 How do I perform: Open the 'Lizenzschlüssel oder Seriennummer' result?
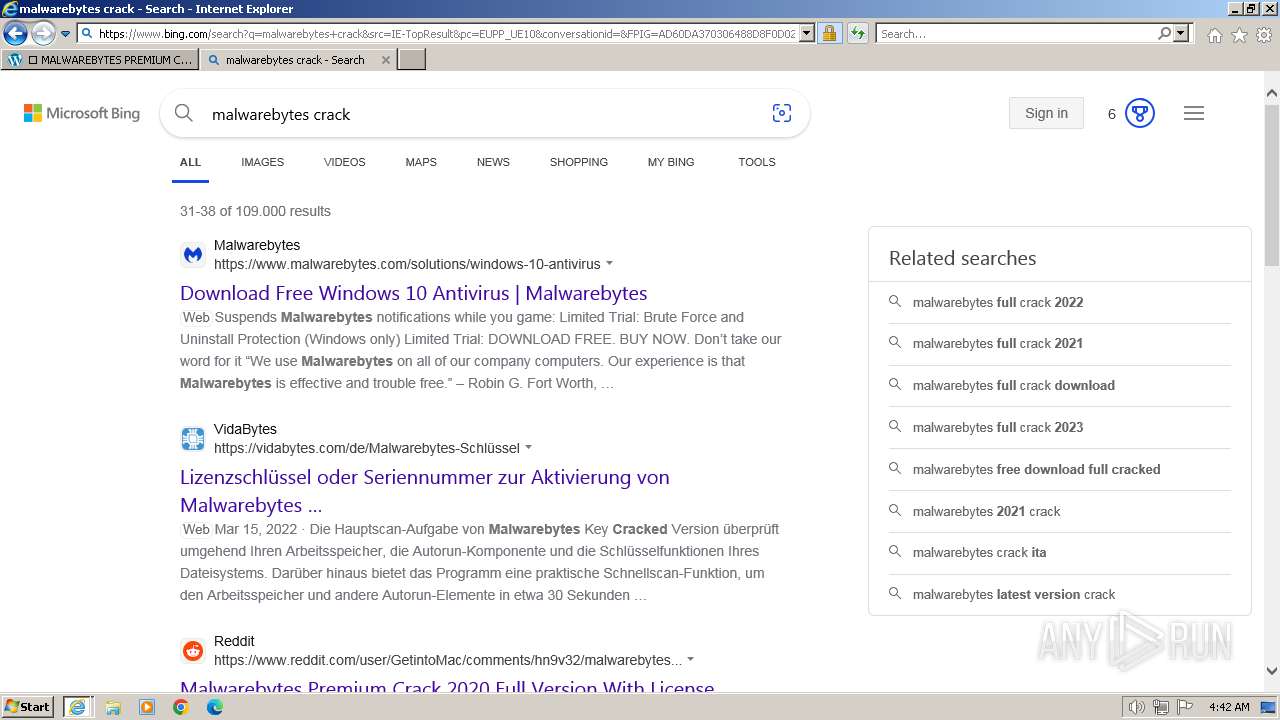425,491
